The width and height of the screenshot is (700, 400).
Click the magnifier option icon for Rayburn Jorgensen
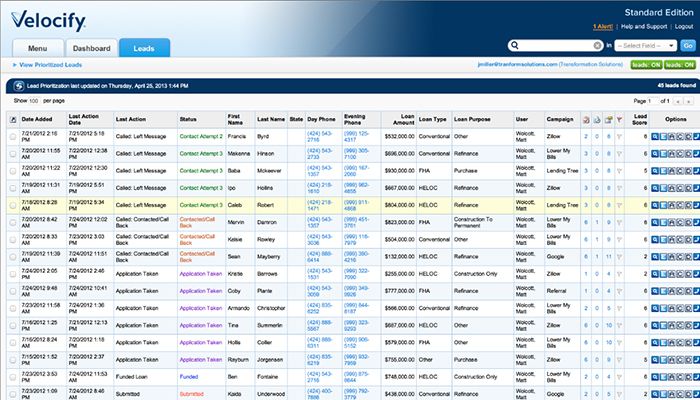[655, 360]
